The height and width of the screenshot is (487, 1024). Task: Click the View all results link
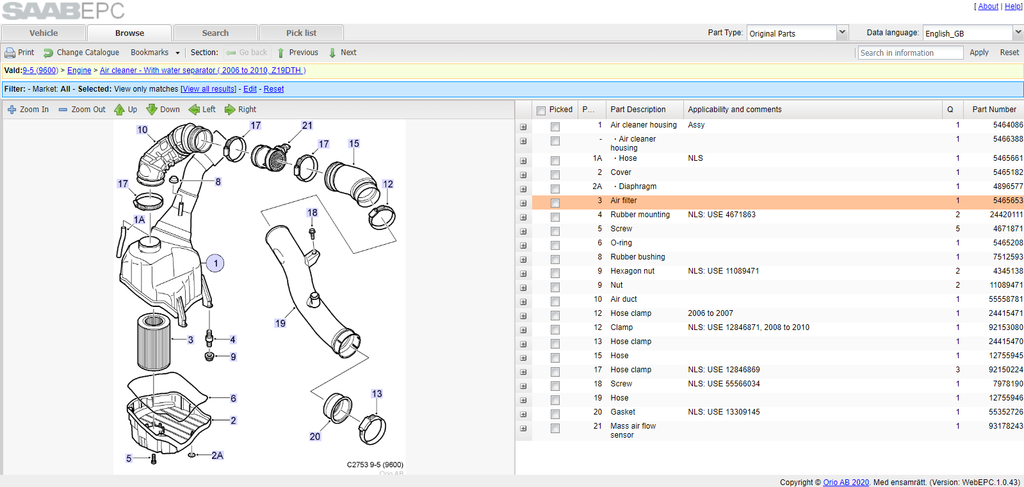[x=209, y=89]
